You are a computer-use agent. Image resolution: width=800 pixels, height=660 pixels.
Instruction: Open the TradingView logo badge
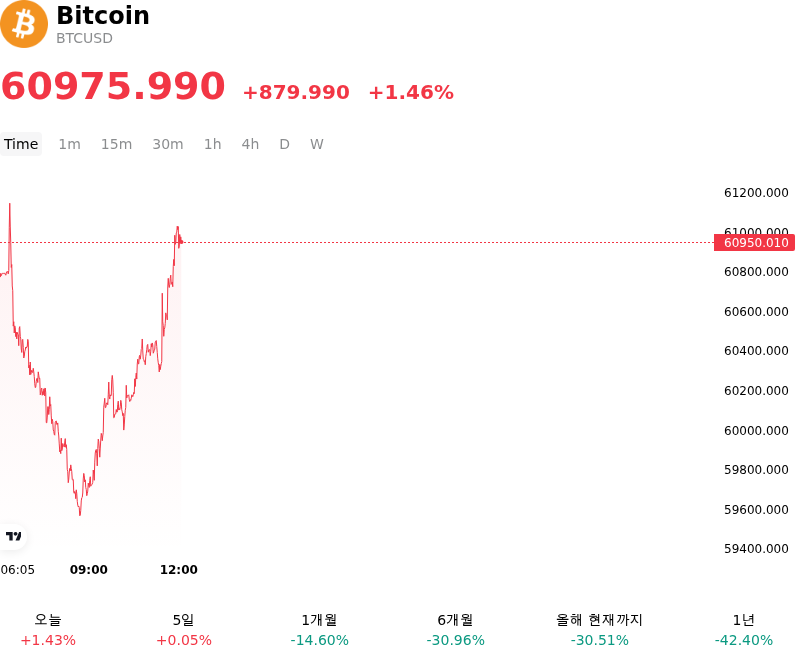[x=13, y=536]
